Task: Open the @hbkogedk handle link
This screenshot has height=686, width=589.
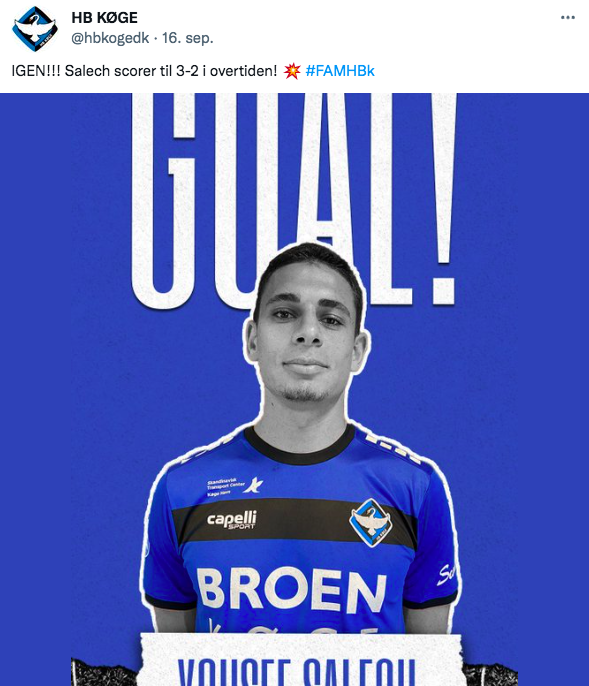Action: (x=110, y=38)
